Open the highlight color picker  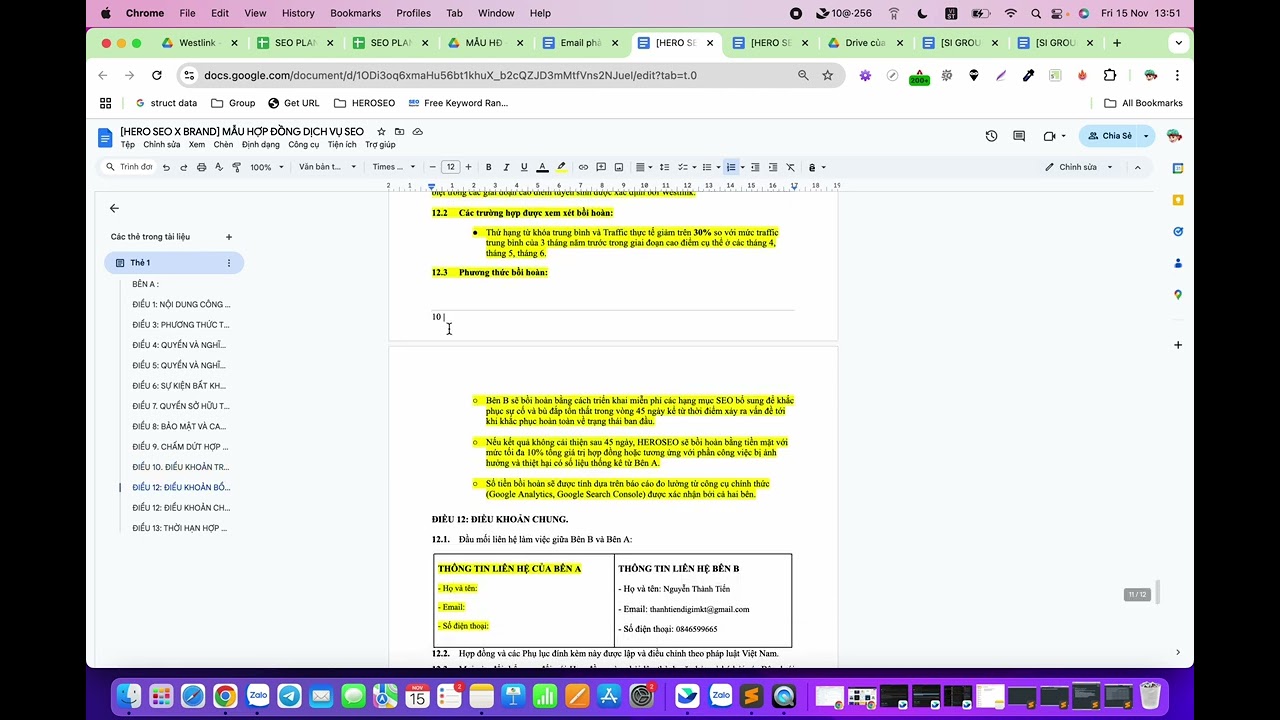pos(561,167)
